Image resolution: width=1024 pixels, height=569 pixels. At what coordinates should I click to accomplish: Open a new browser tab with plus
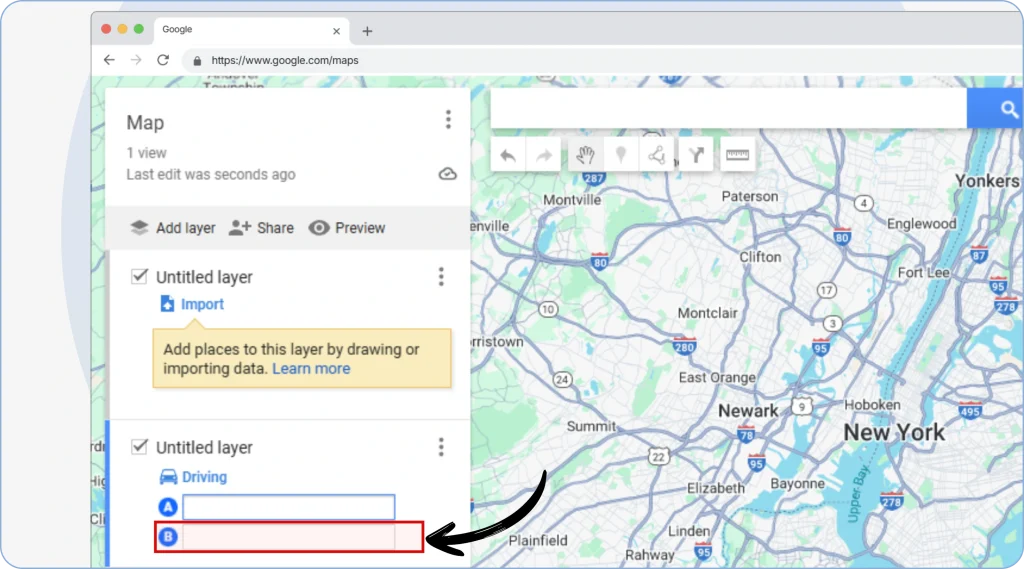pos(368,31)
